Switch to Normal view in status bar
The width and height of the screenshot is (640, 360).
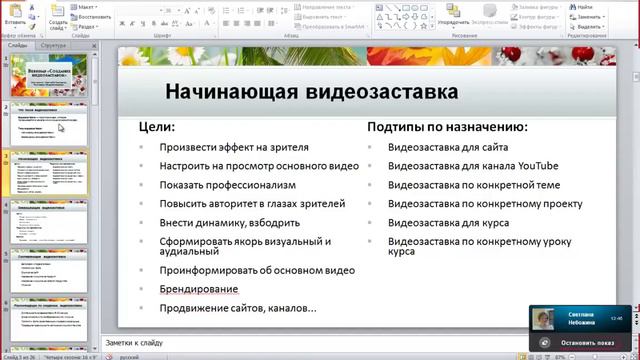point(522,357)
